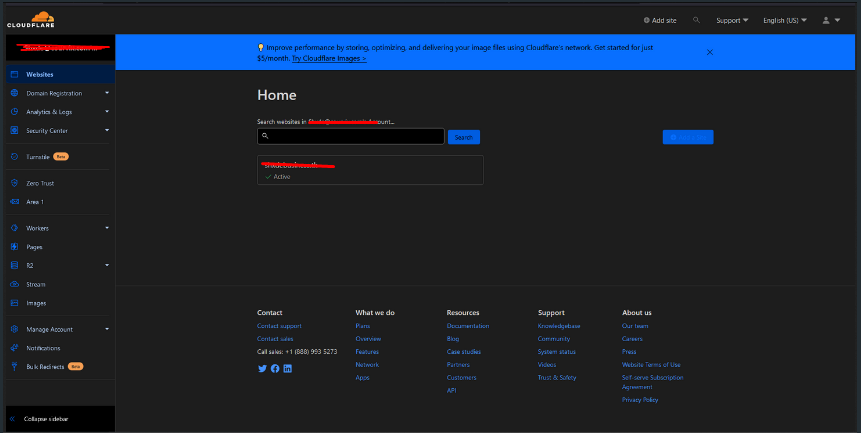Viewport: 861px width, 433px height.
Task: Click Add site in the top bar
Action: pos(660,20)
